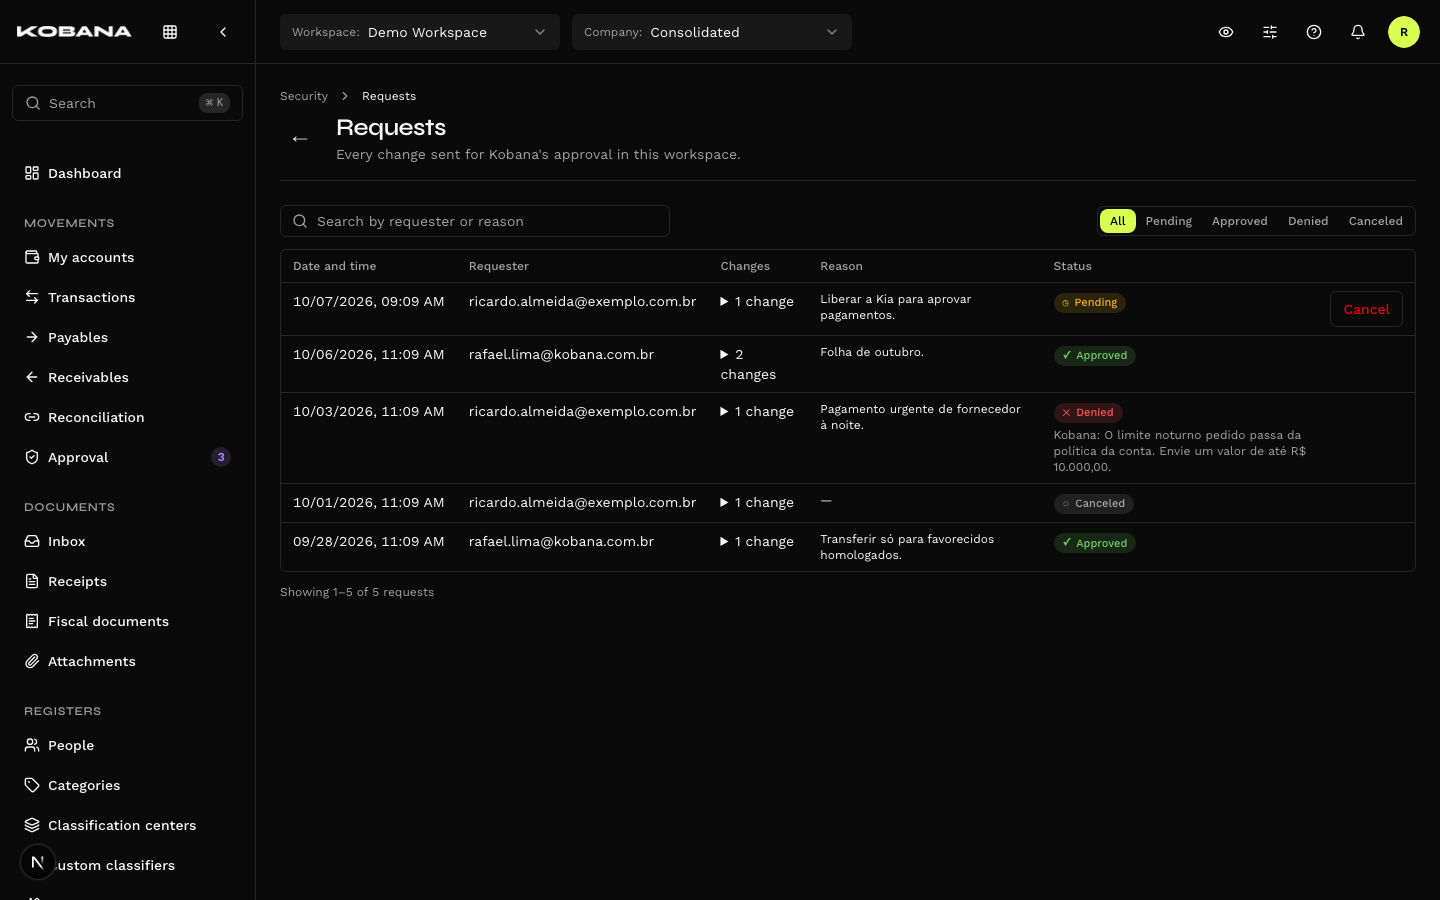Switch to the Approved filter tab
1440x900 pixels.
[x=1240, y=221]
